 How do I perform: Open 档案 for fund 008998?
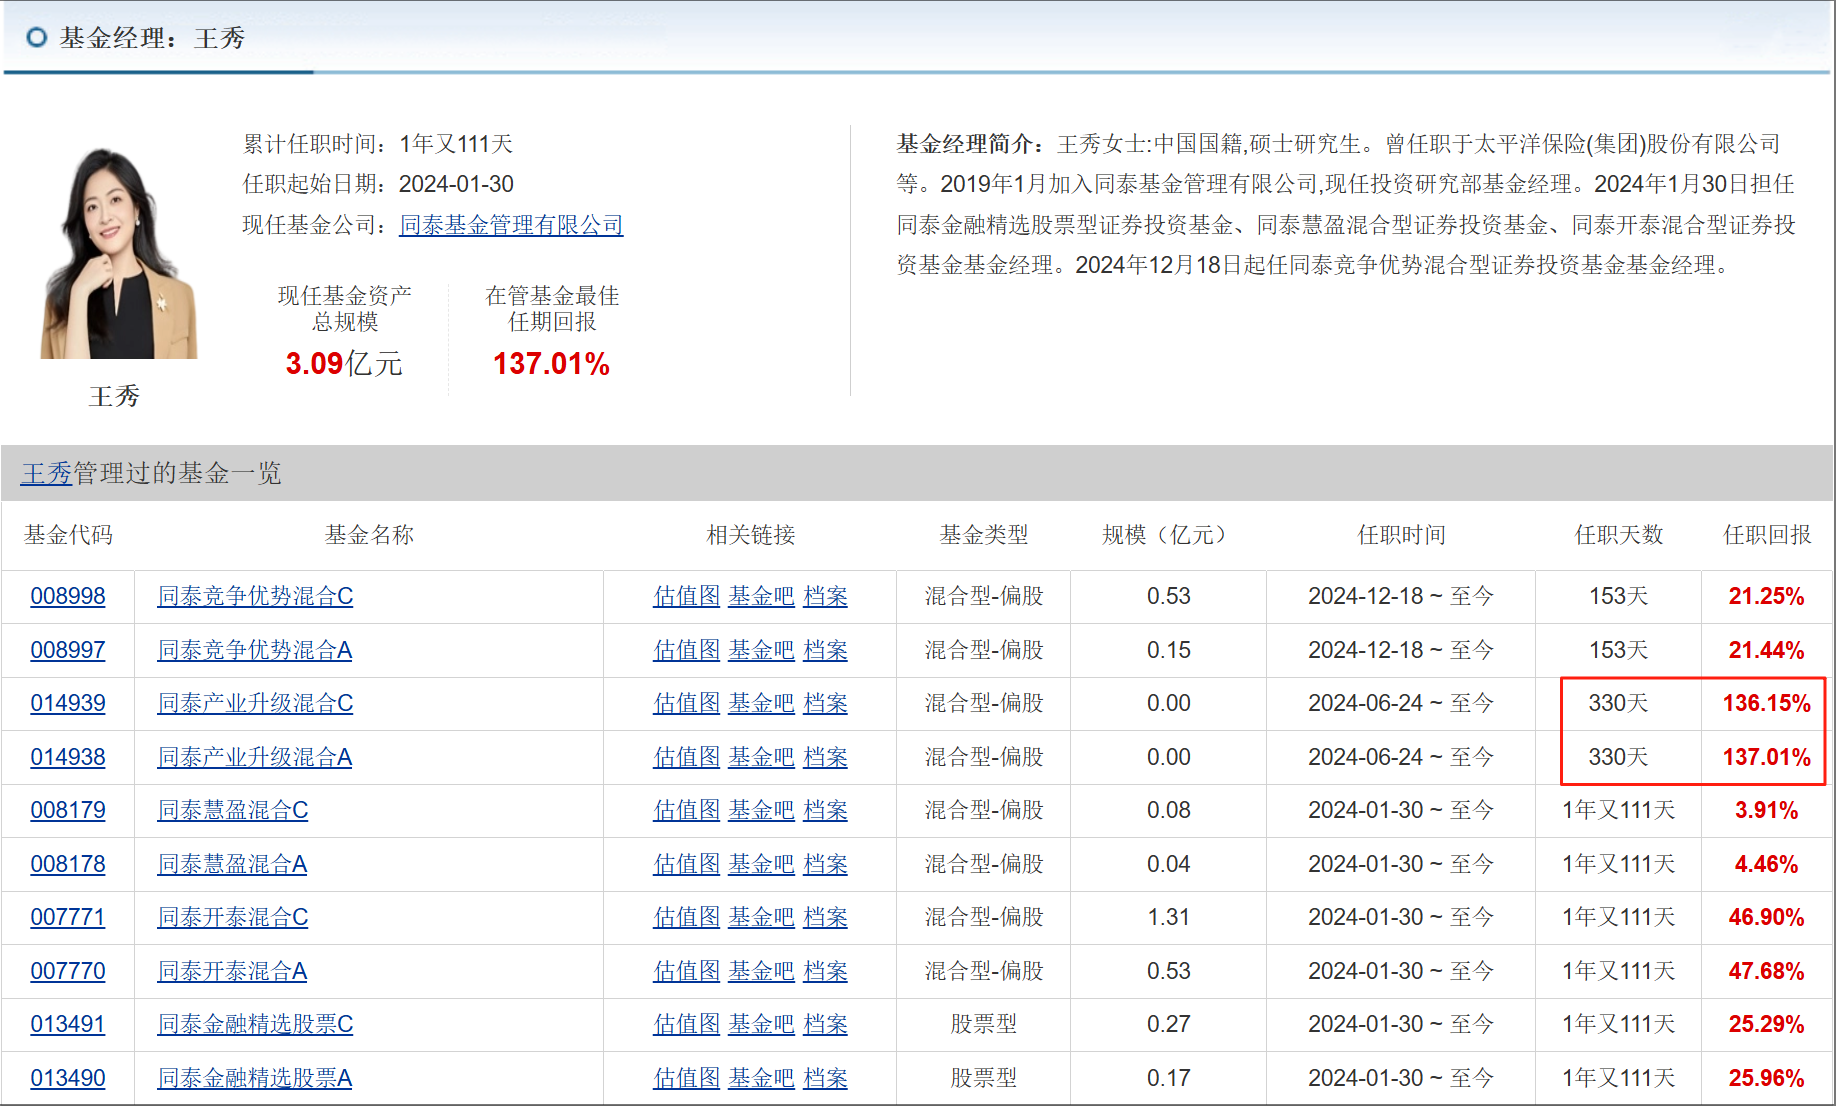tap(826, 596)
